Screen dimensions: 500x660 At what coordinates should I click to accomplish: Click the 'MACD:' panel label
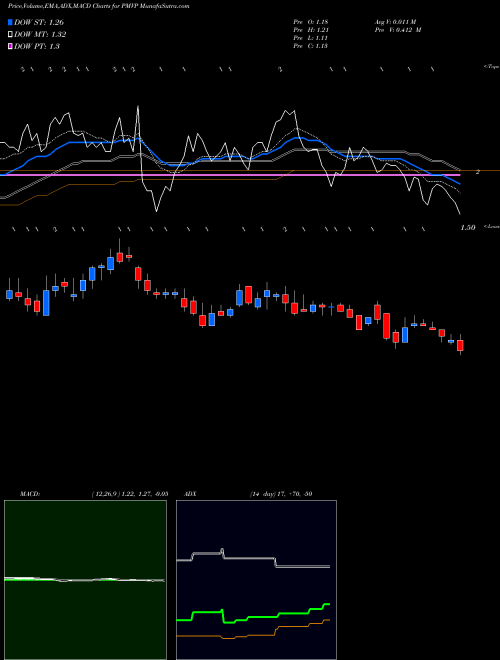click(x=30, y=494)
